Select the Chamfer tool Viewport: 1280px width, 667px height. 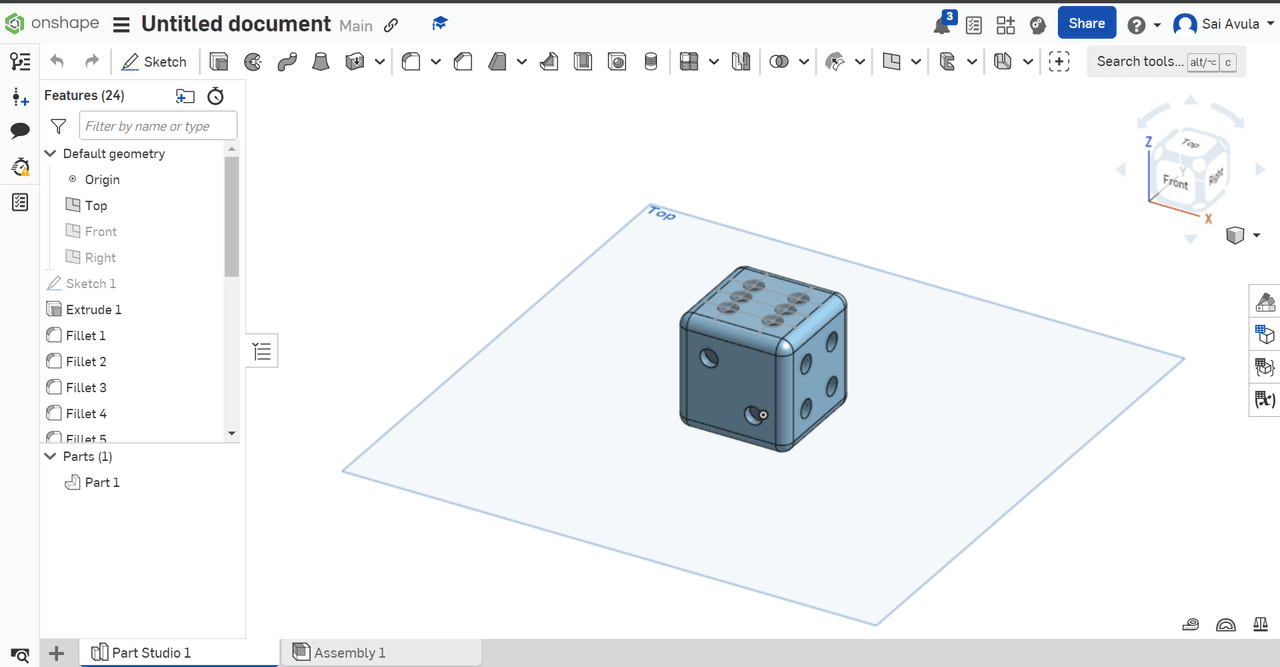point(463,62)
